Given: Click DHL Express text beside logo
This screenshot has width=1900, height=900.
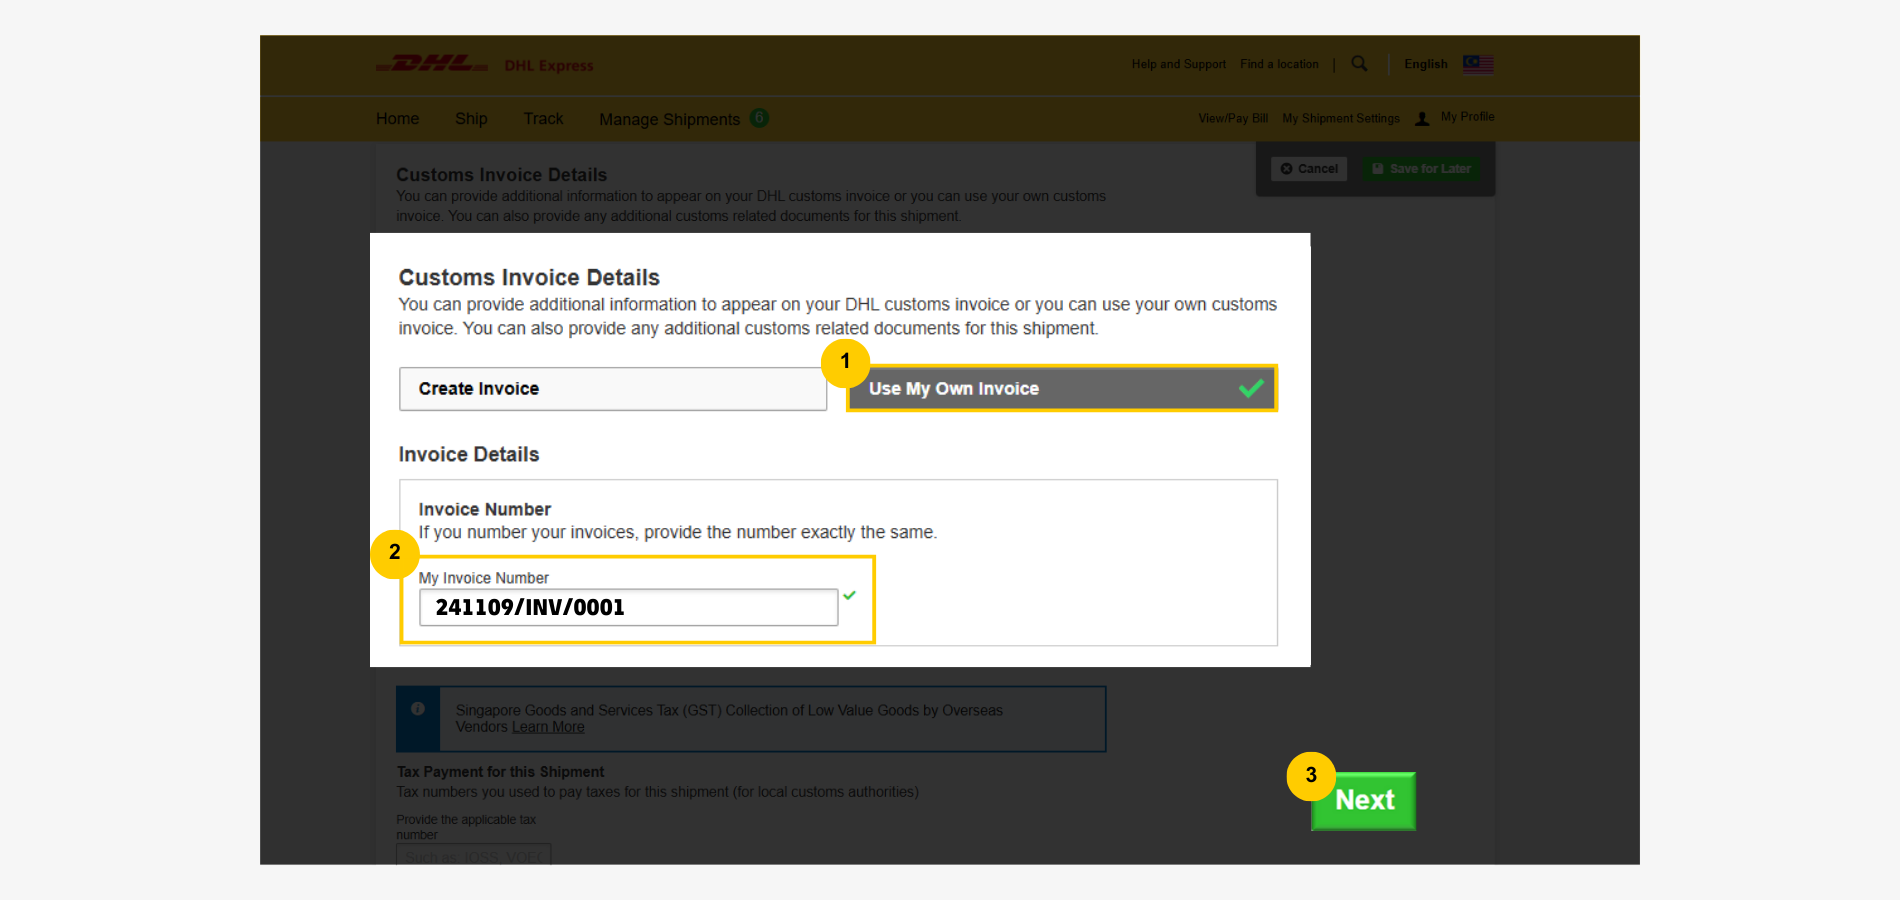Looking at the screenshot, I should coord(549,66).
